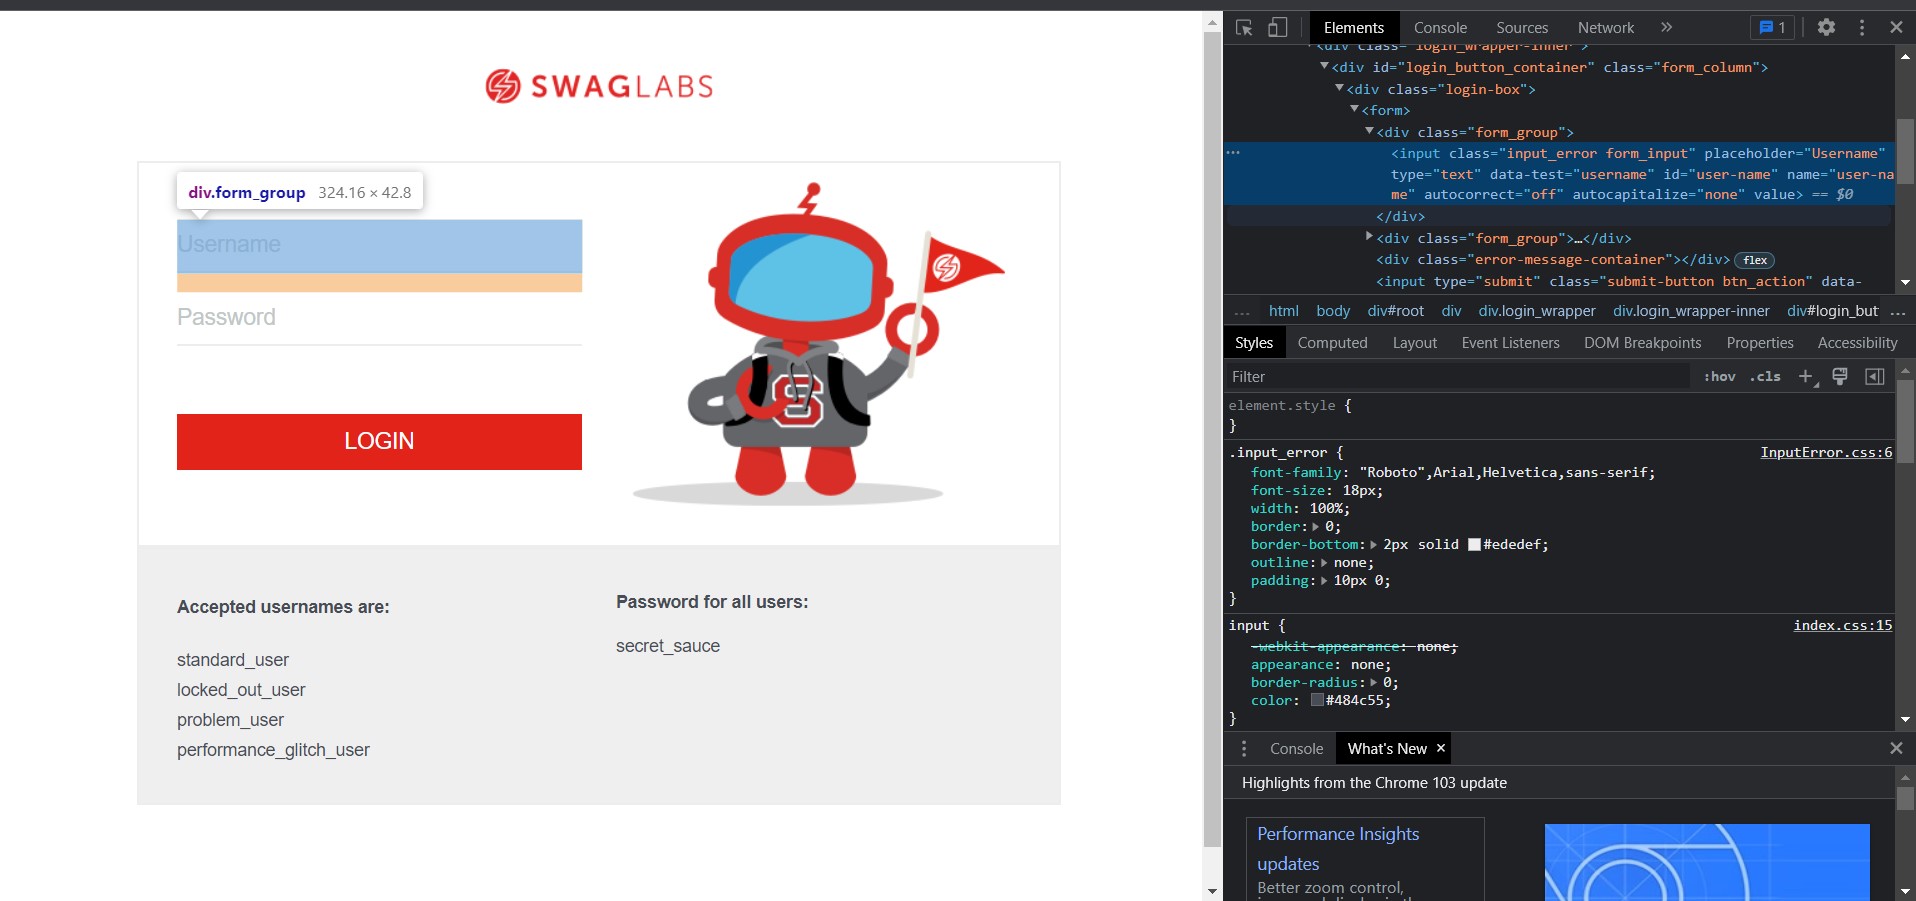
Task: Click the Username input field
Action: 379,245
